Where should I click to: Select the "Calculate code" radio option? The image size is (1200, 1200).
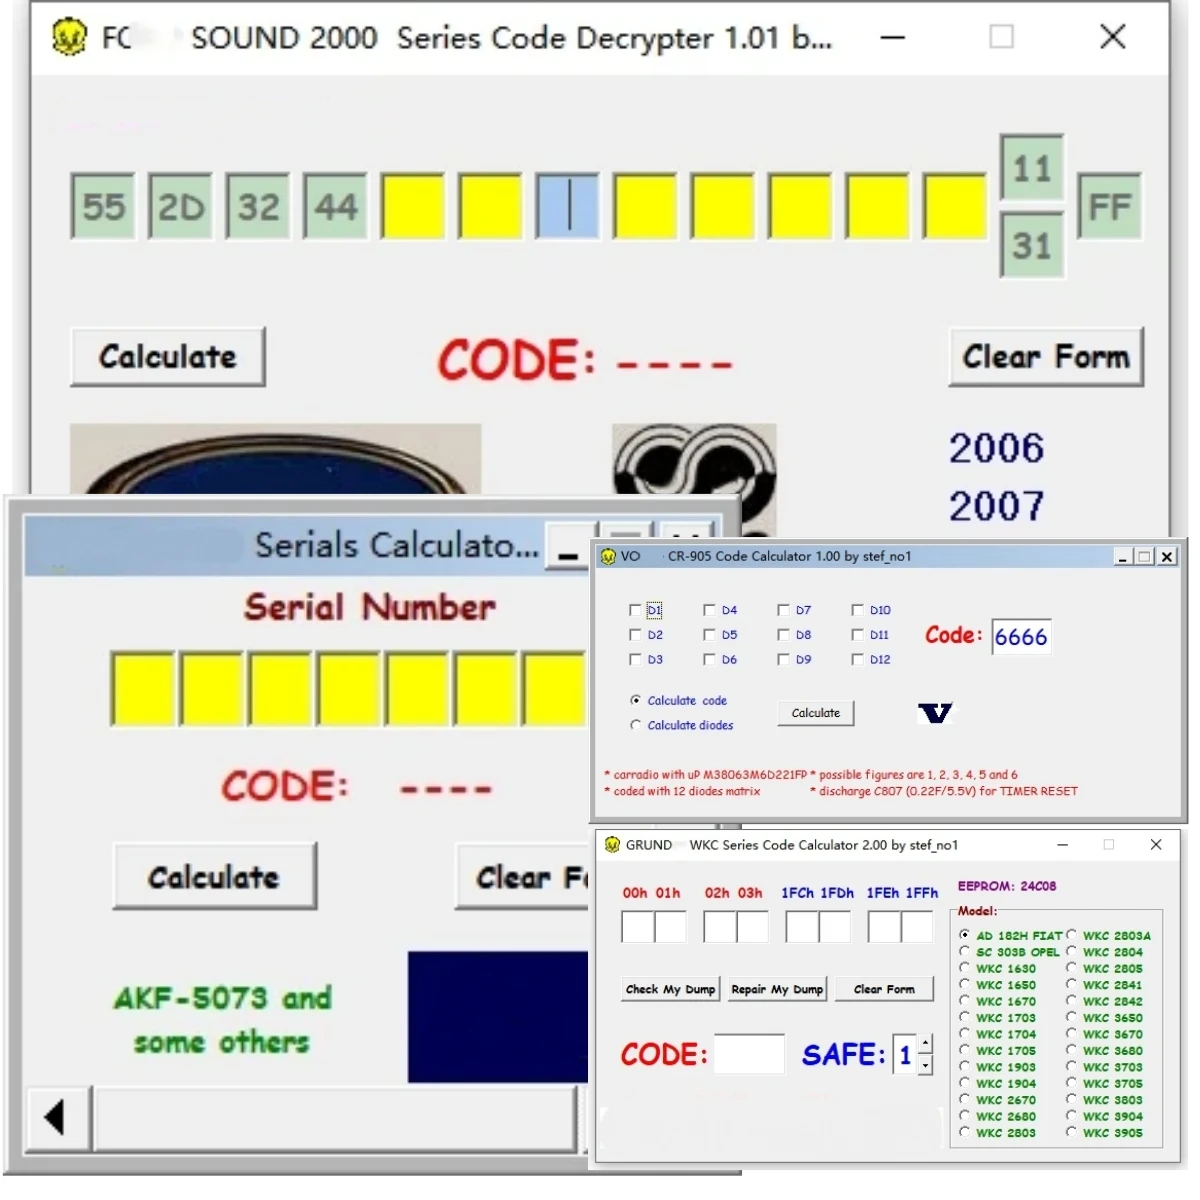coord(635,701)
